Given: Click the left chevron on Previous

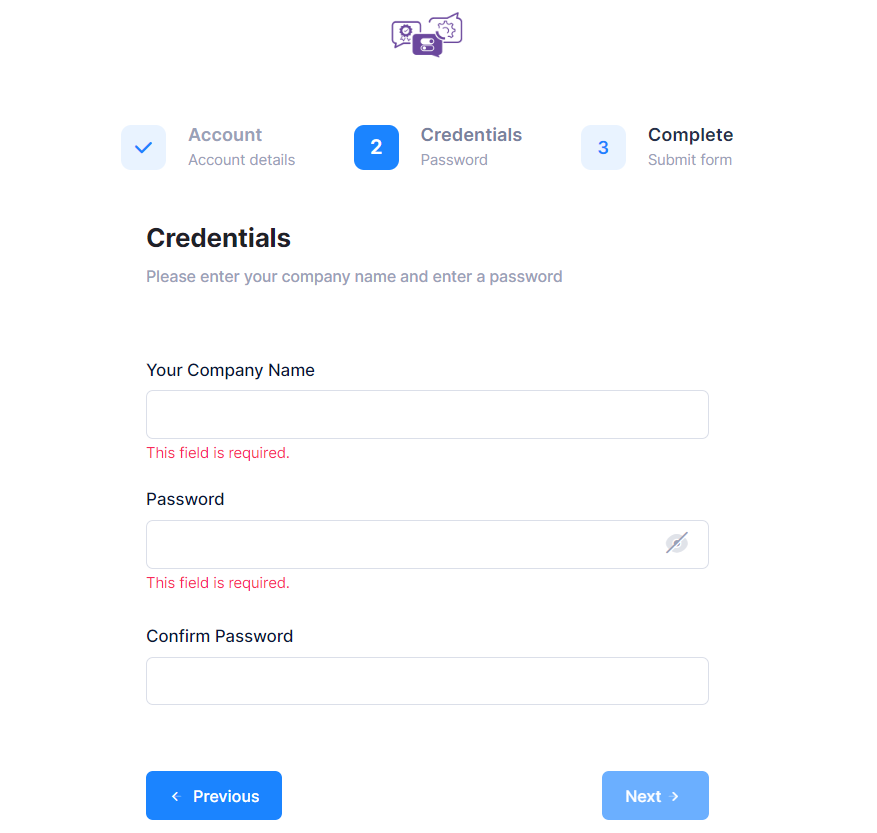Looking at the screenshot, I should 175,796.
